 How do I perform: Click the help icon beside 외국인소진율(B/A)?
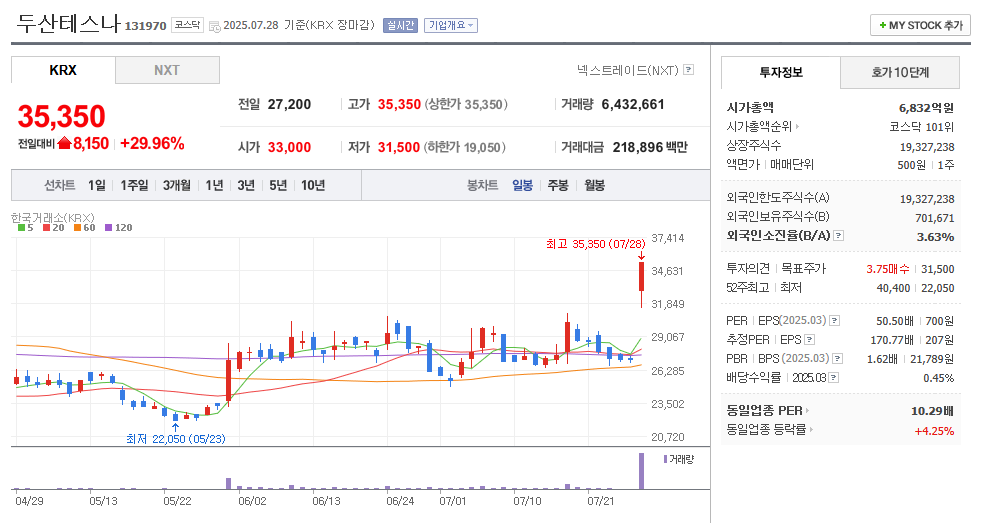click(x=838, y=236)
